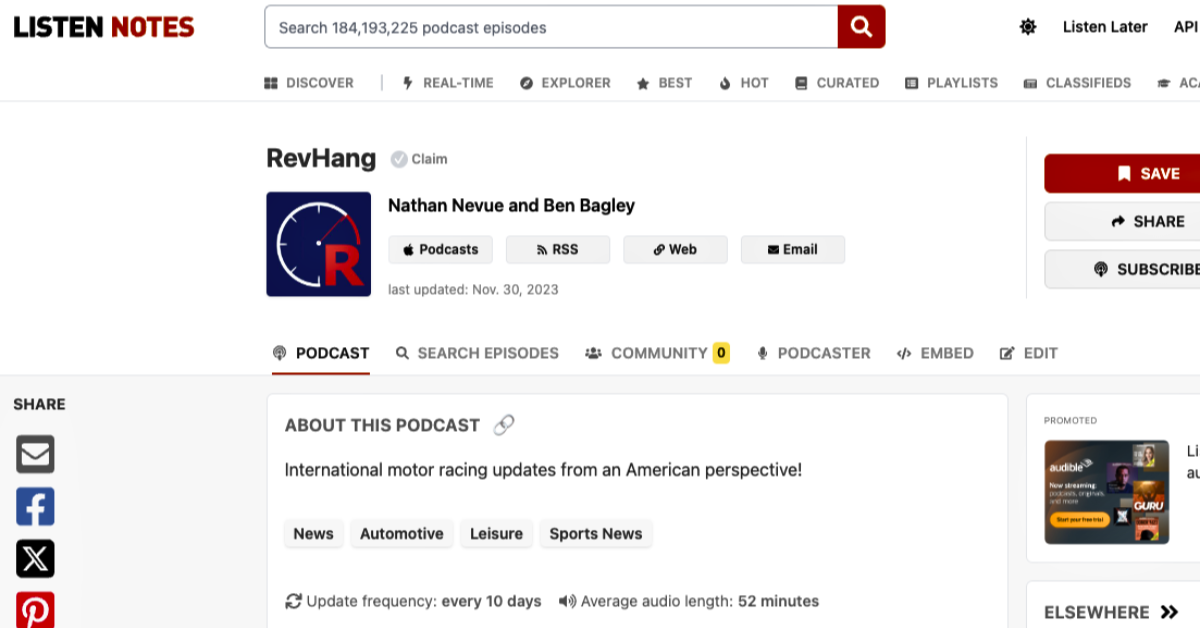The image size is (1200, 628).
Task: Click the podcast description text
Action: coord(543,470)
